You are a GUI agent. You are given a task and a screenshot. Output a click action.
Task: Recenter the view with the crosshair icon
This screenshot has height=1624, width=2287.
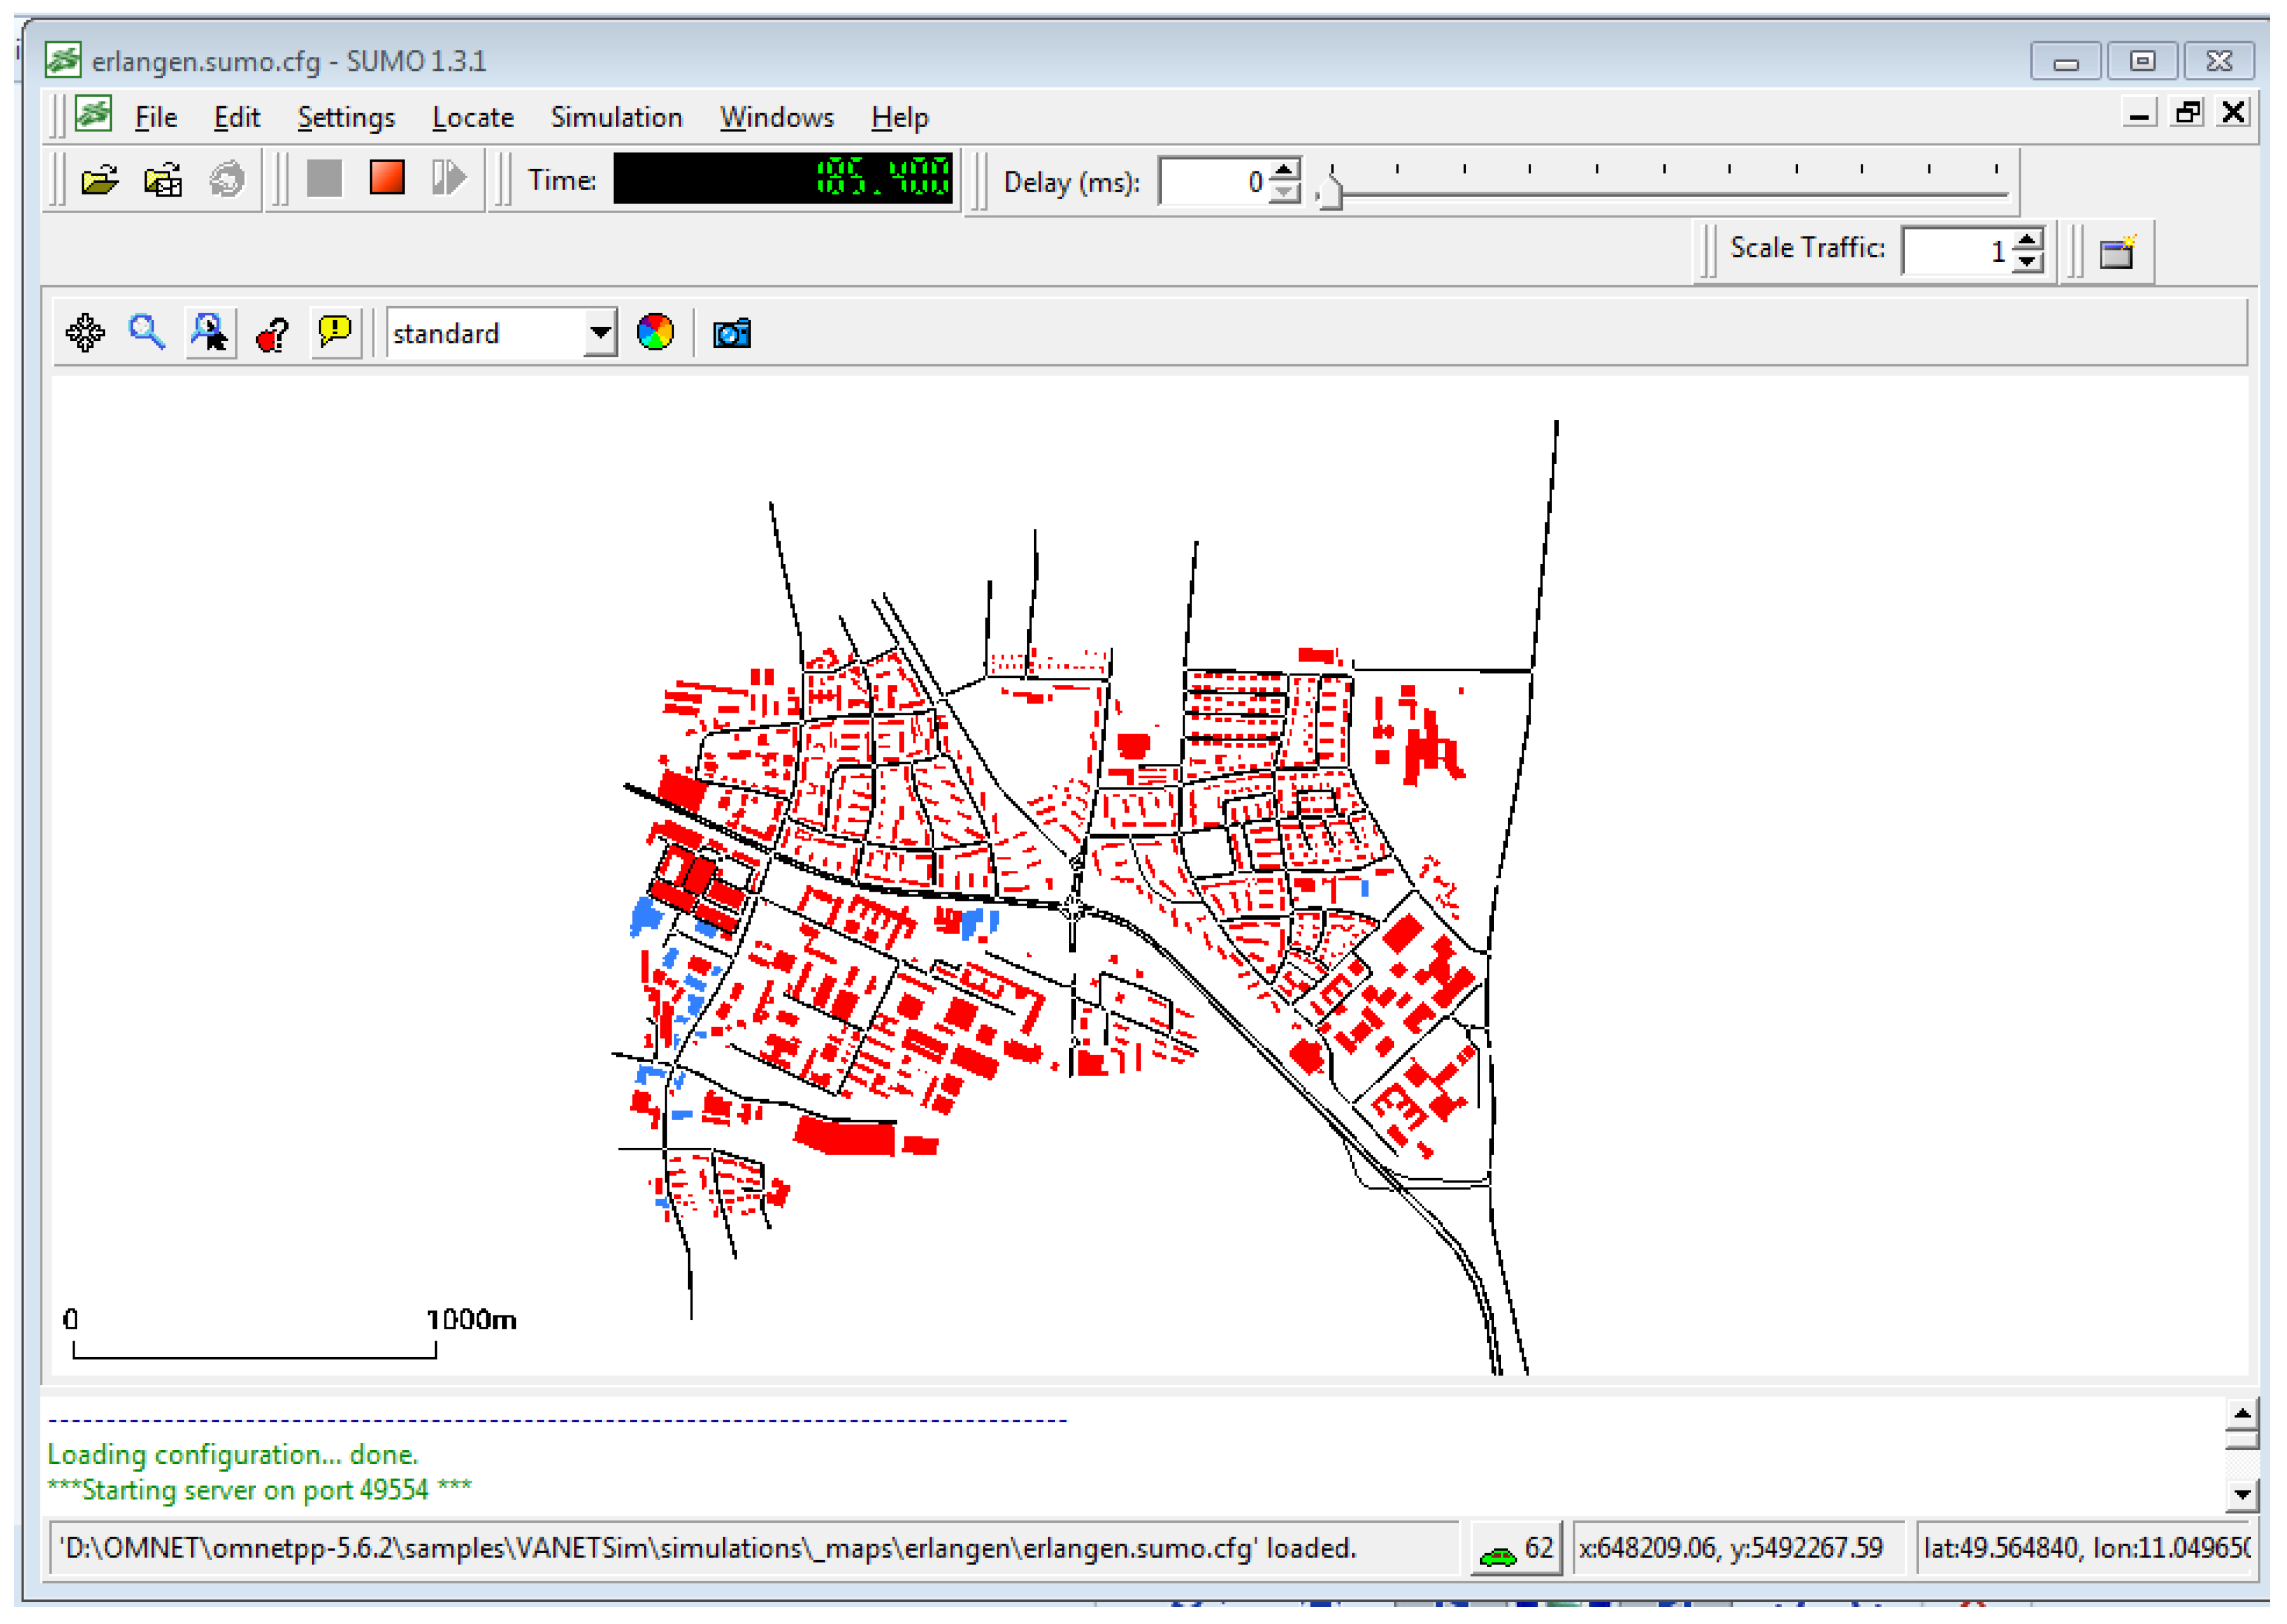pos(85,333)
